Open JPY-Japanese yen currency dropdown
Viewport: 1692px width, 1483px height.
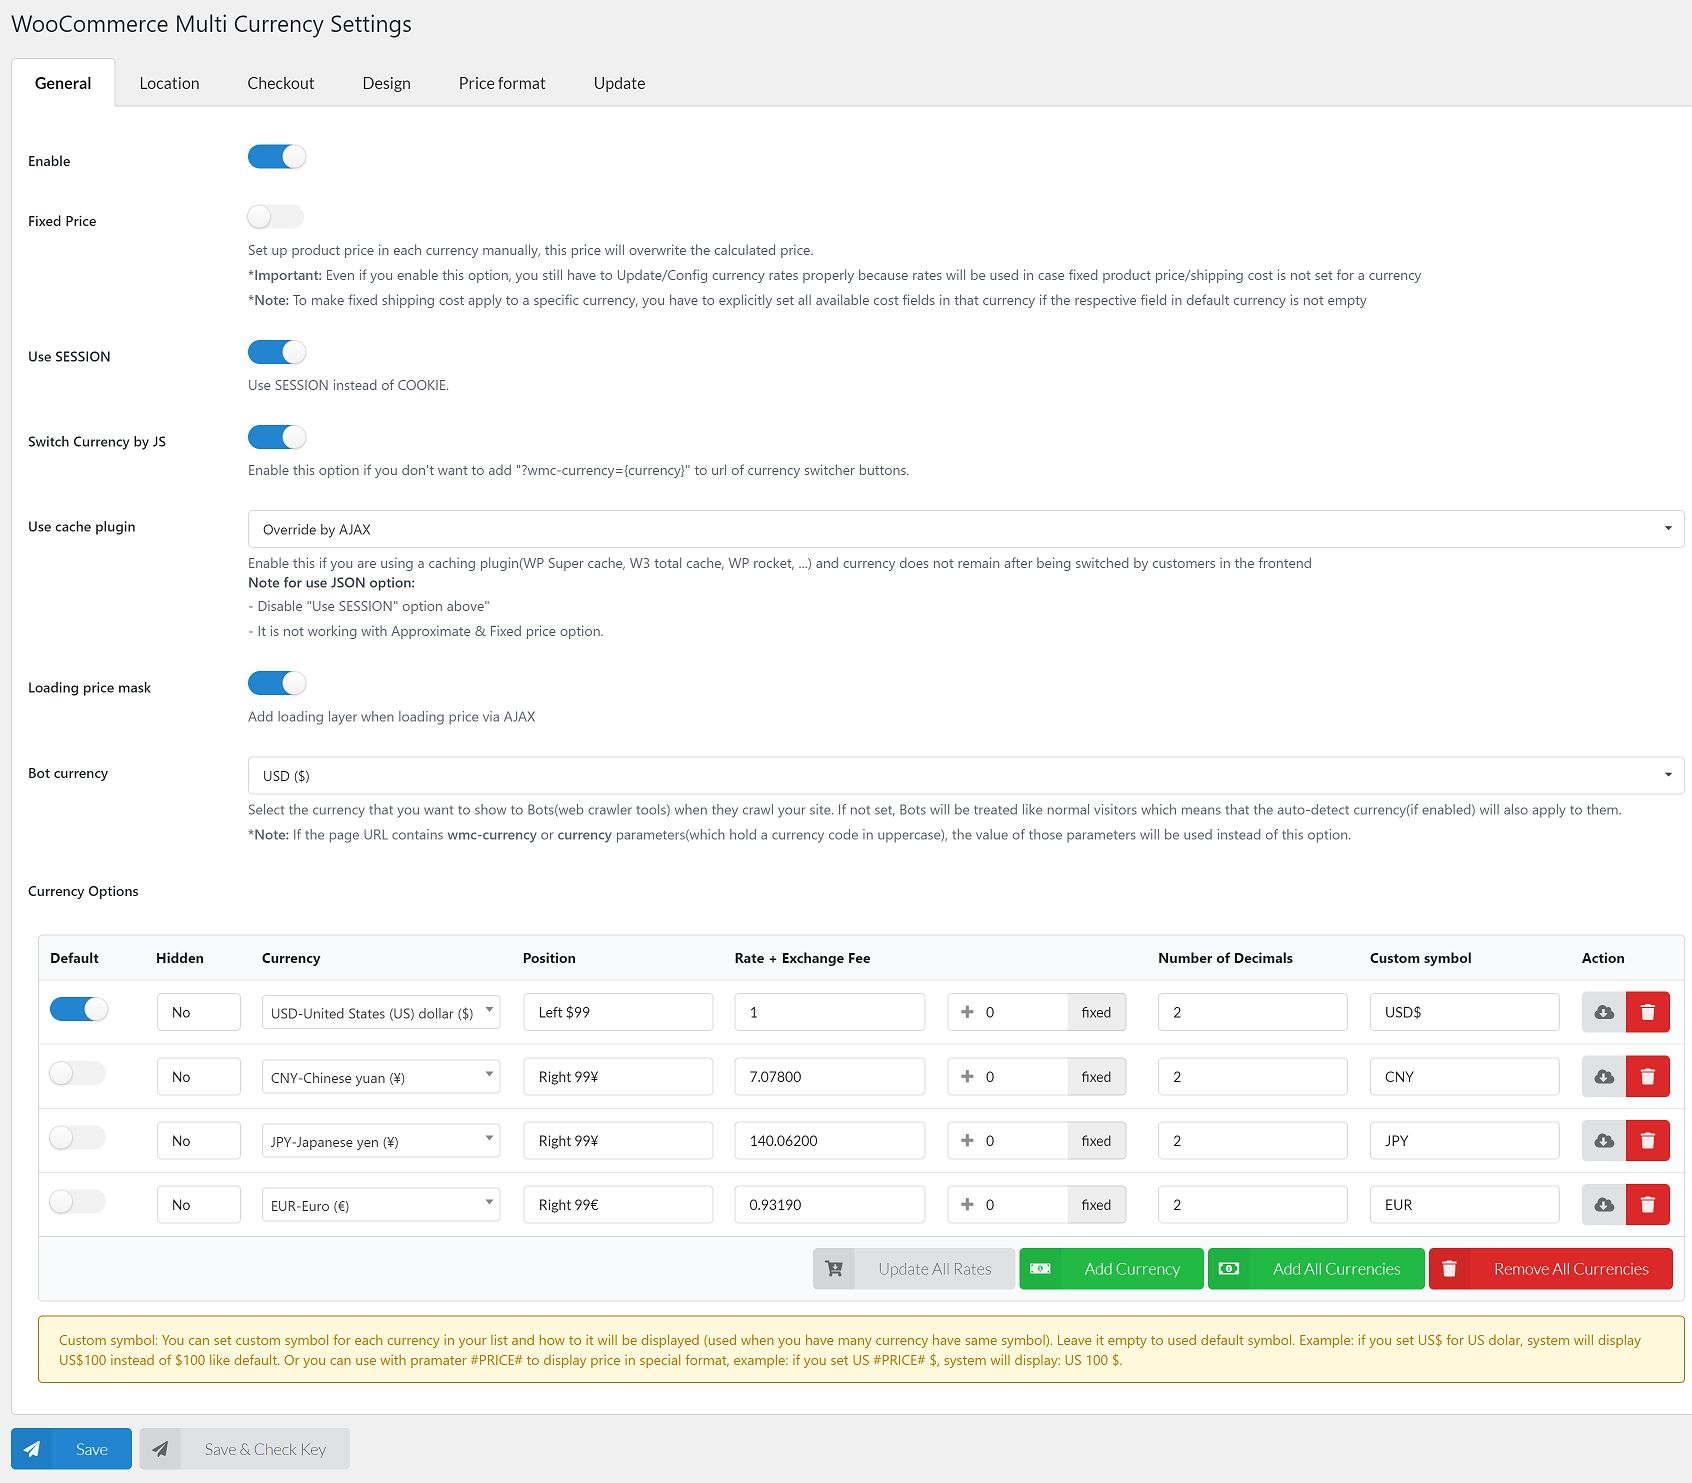point(381,1140)
